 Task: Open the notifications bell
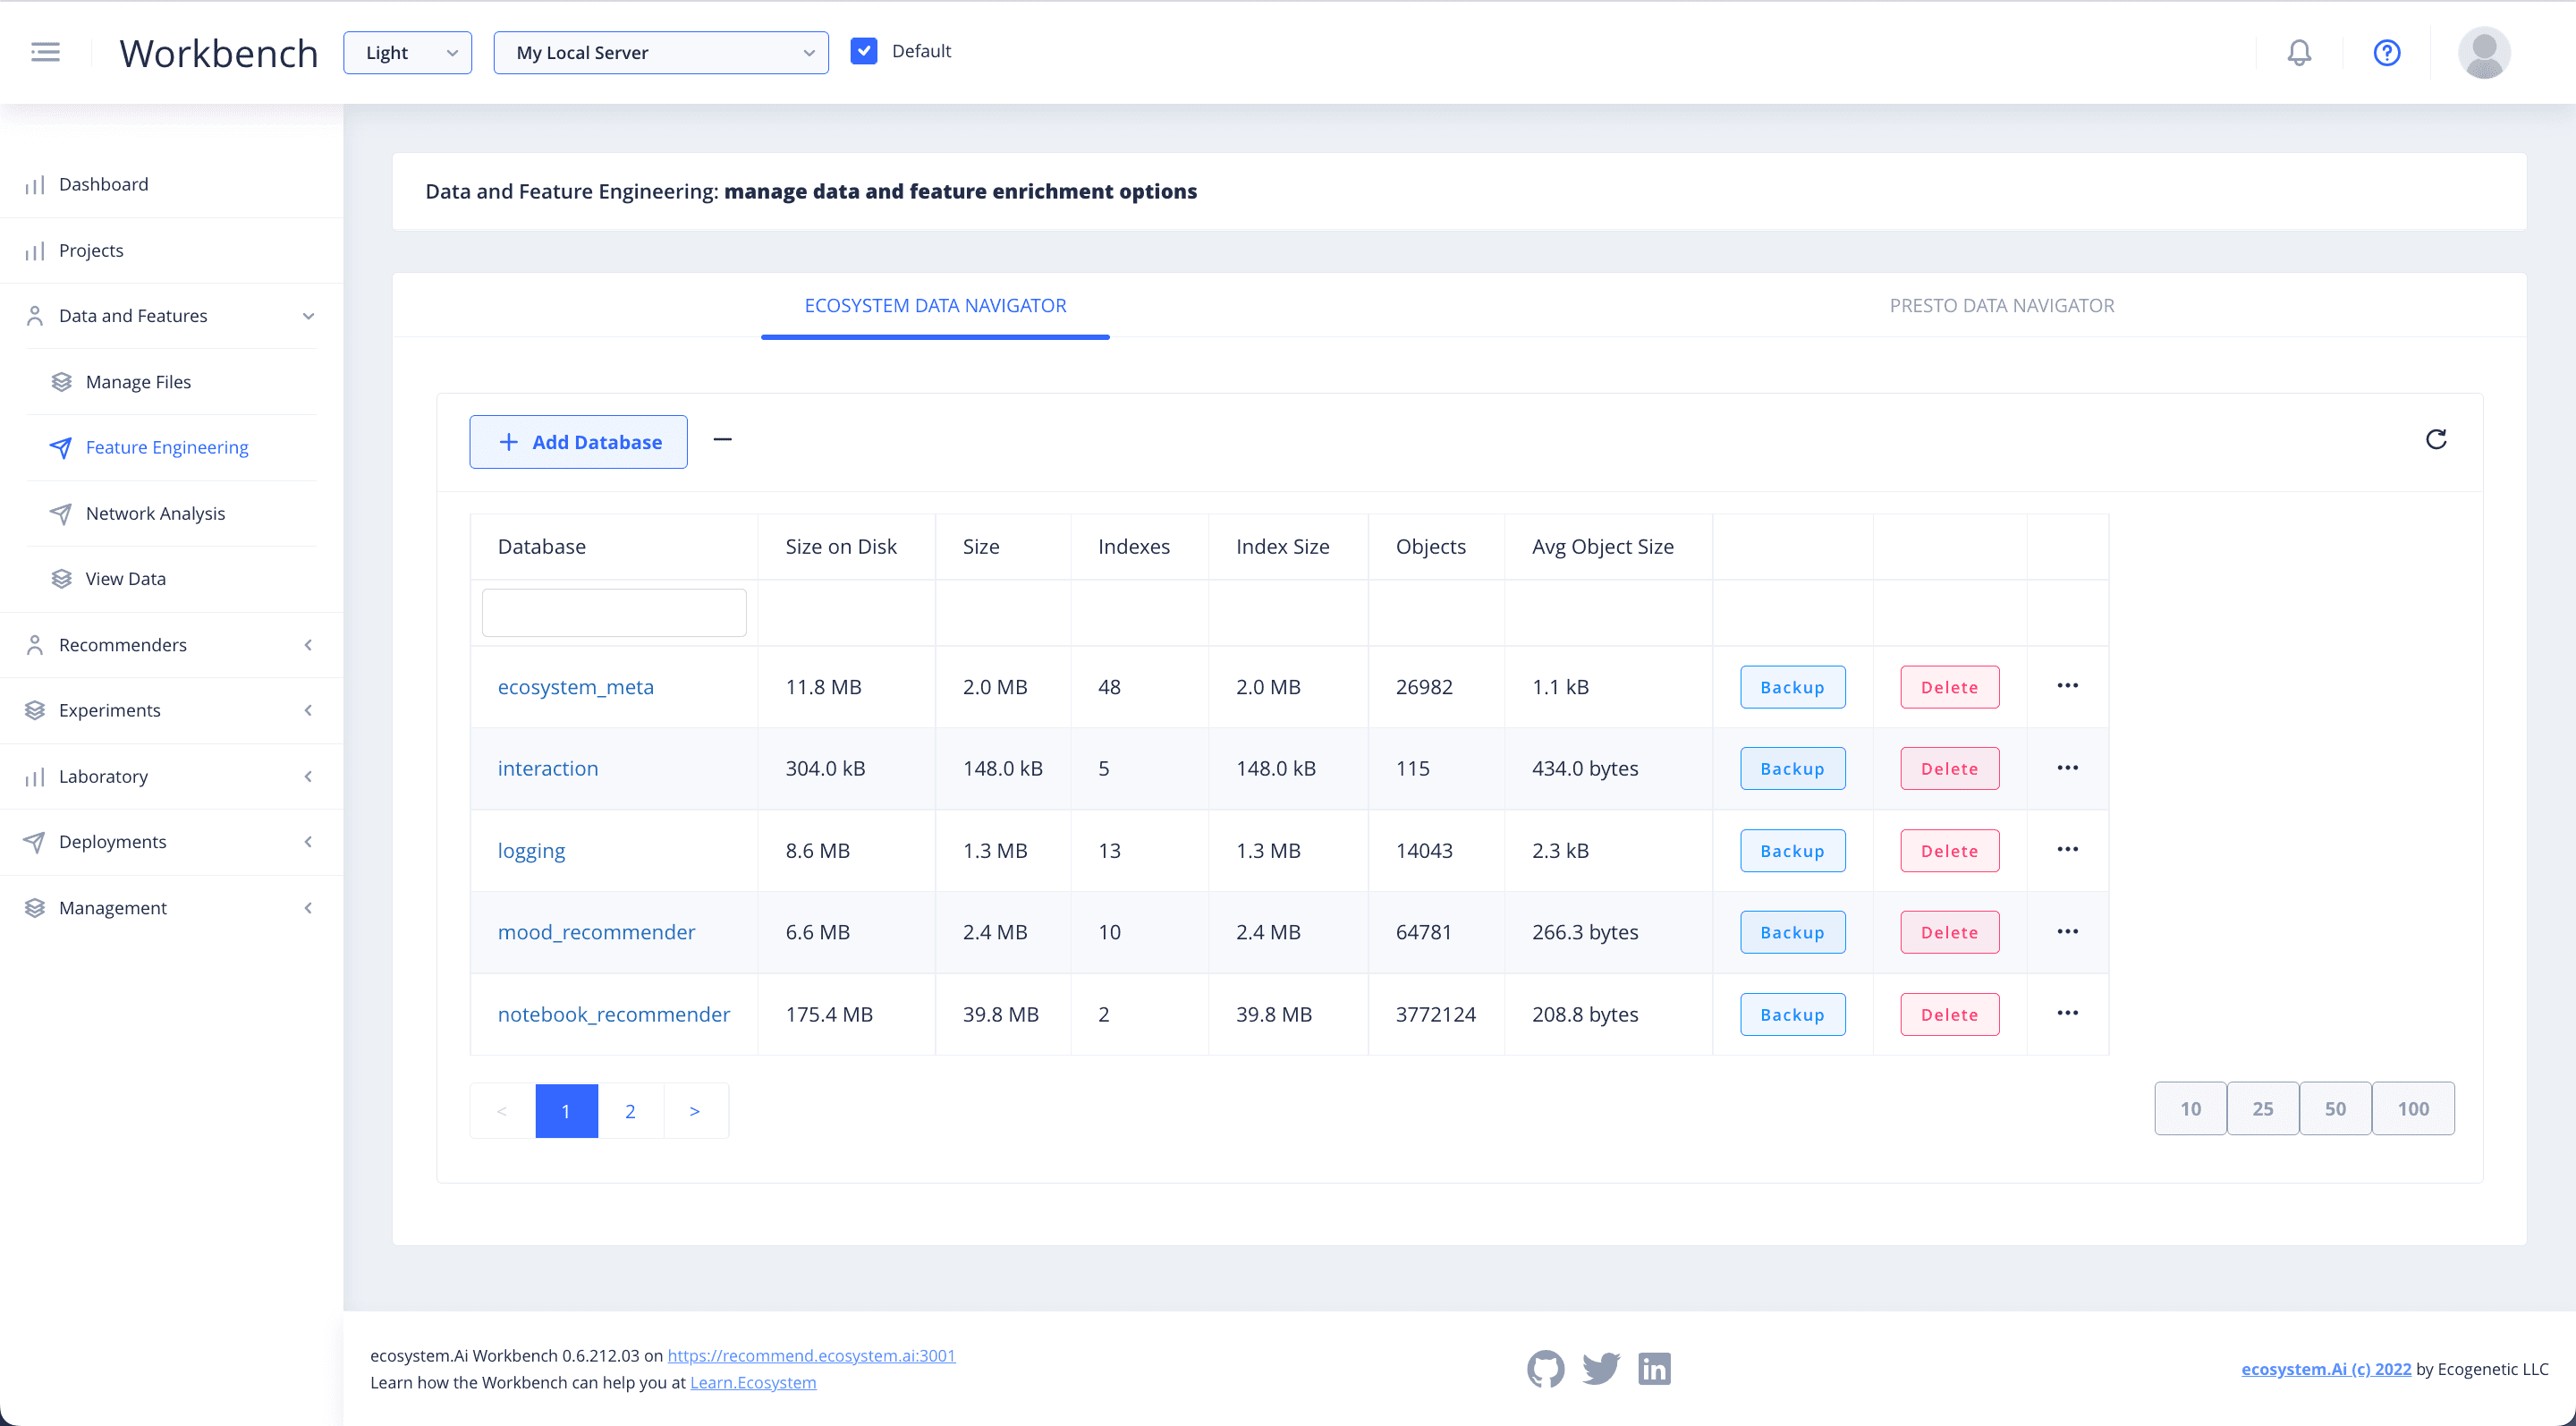click(x=2299, y=52)
